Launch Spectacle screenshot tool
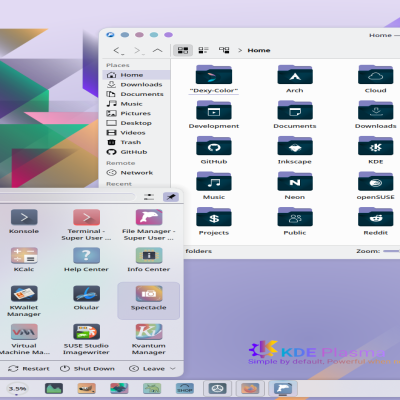The image size is (400, 400). (x=149, y=300)
